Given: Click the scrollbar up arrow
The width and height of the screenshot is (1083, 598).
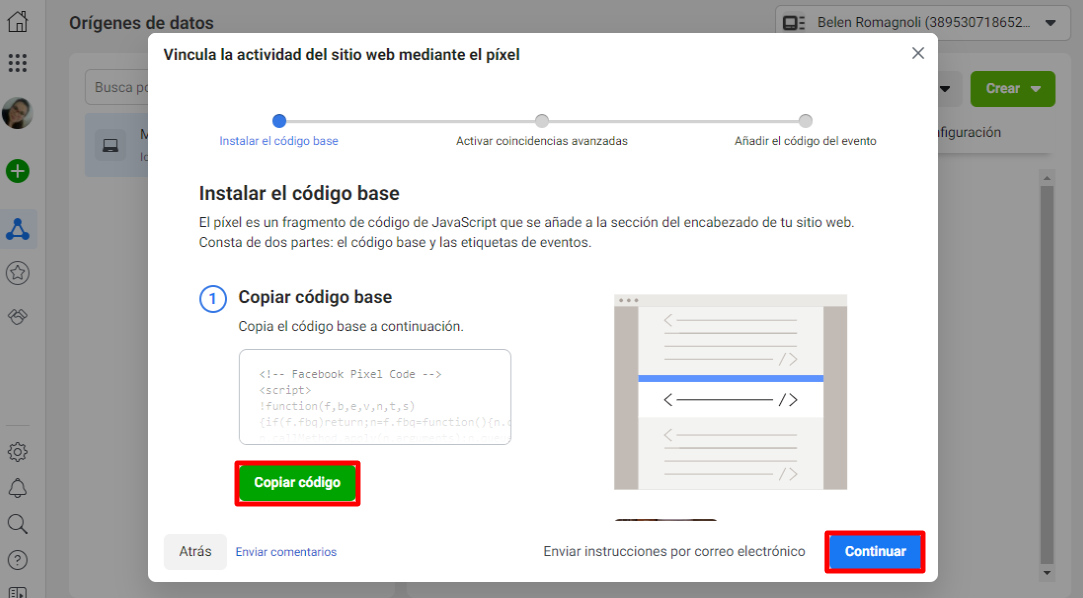Looking at the screenshot, I should tap(1047, 178).
